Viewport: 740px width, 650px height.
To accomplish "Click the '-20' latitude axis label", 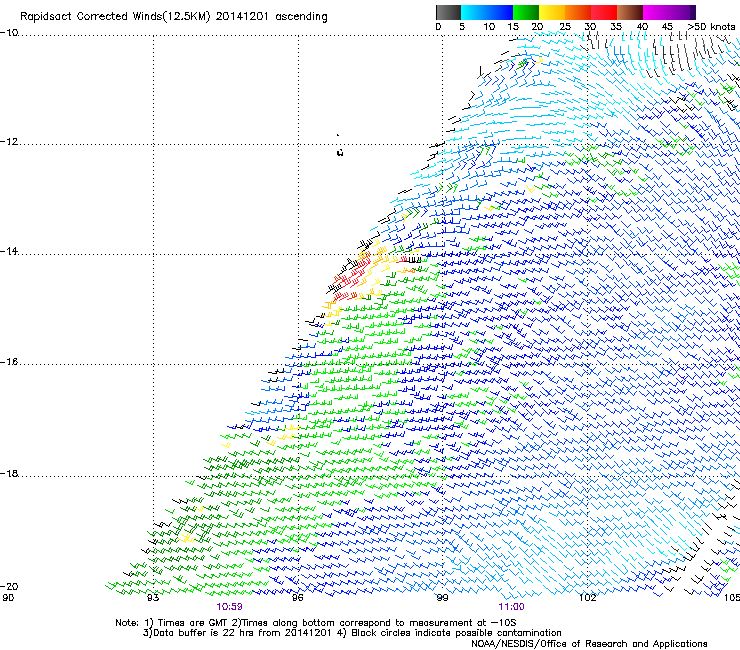I will [9, 586].
